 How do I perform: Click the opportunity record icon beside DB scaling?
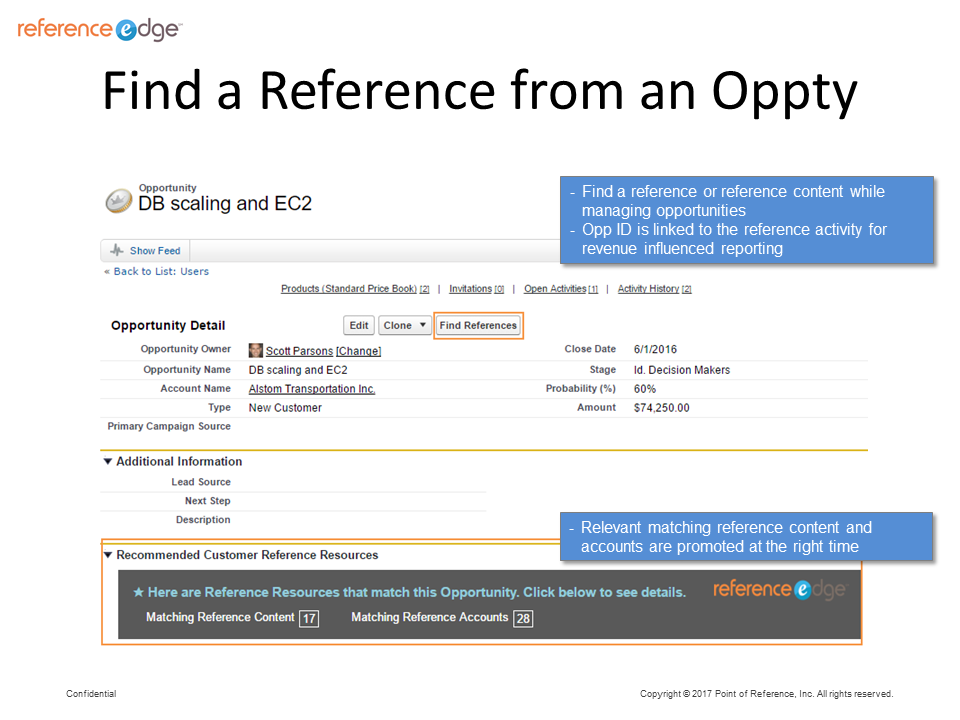[x=117, y=199]
